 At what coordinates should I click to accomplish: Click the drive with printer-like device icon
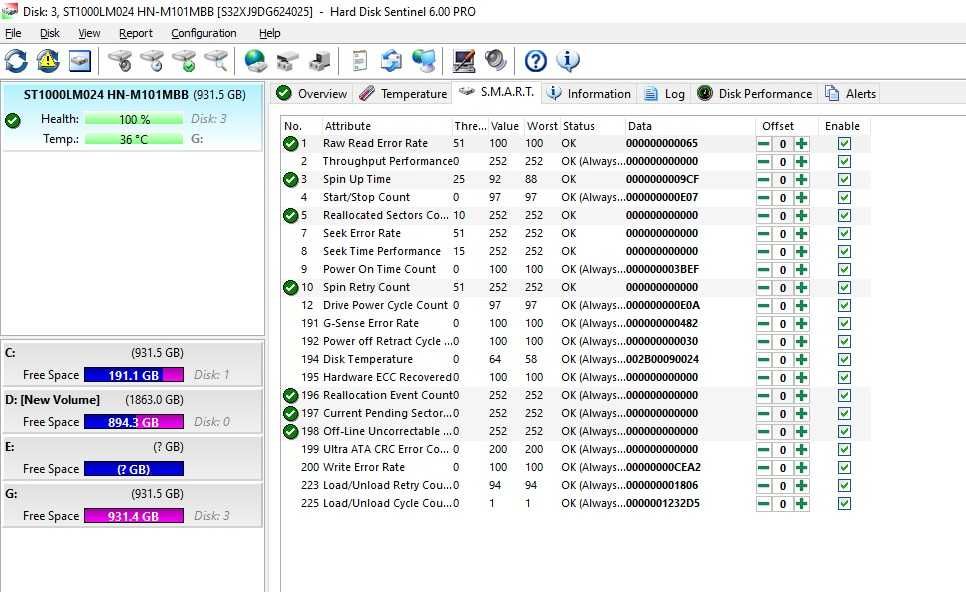(x=319, y=61)
